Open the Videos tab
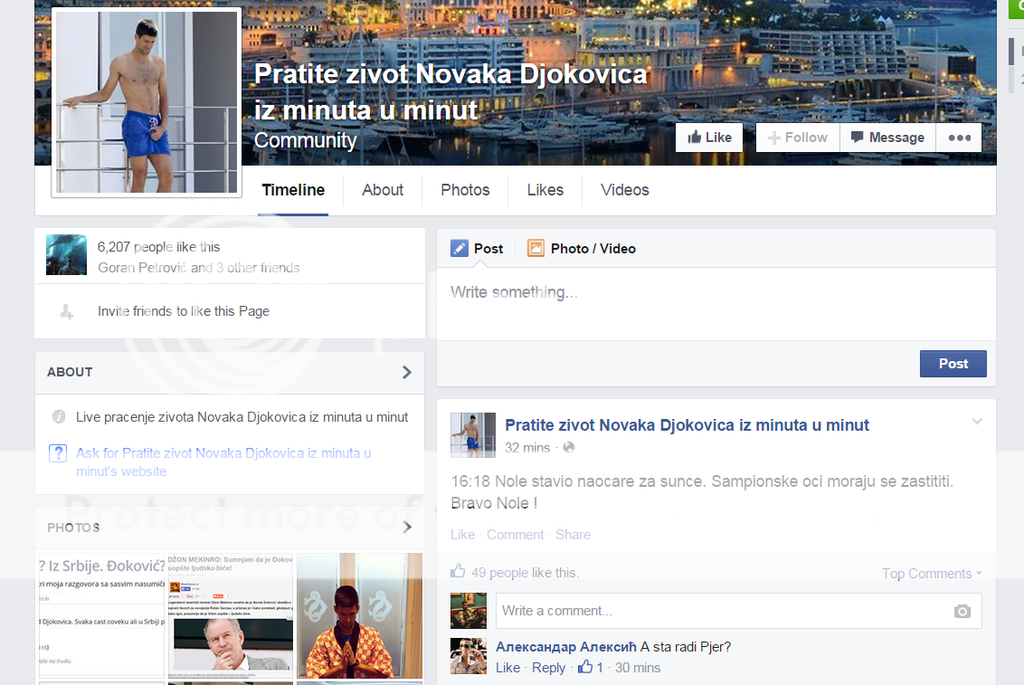1024x685 pixels. click(x=624, y=190)
